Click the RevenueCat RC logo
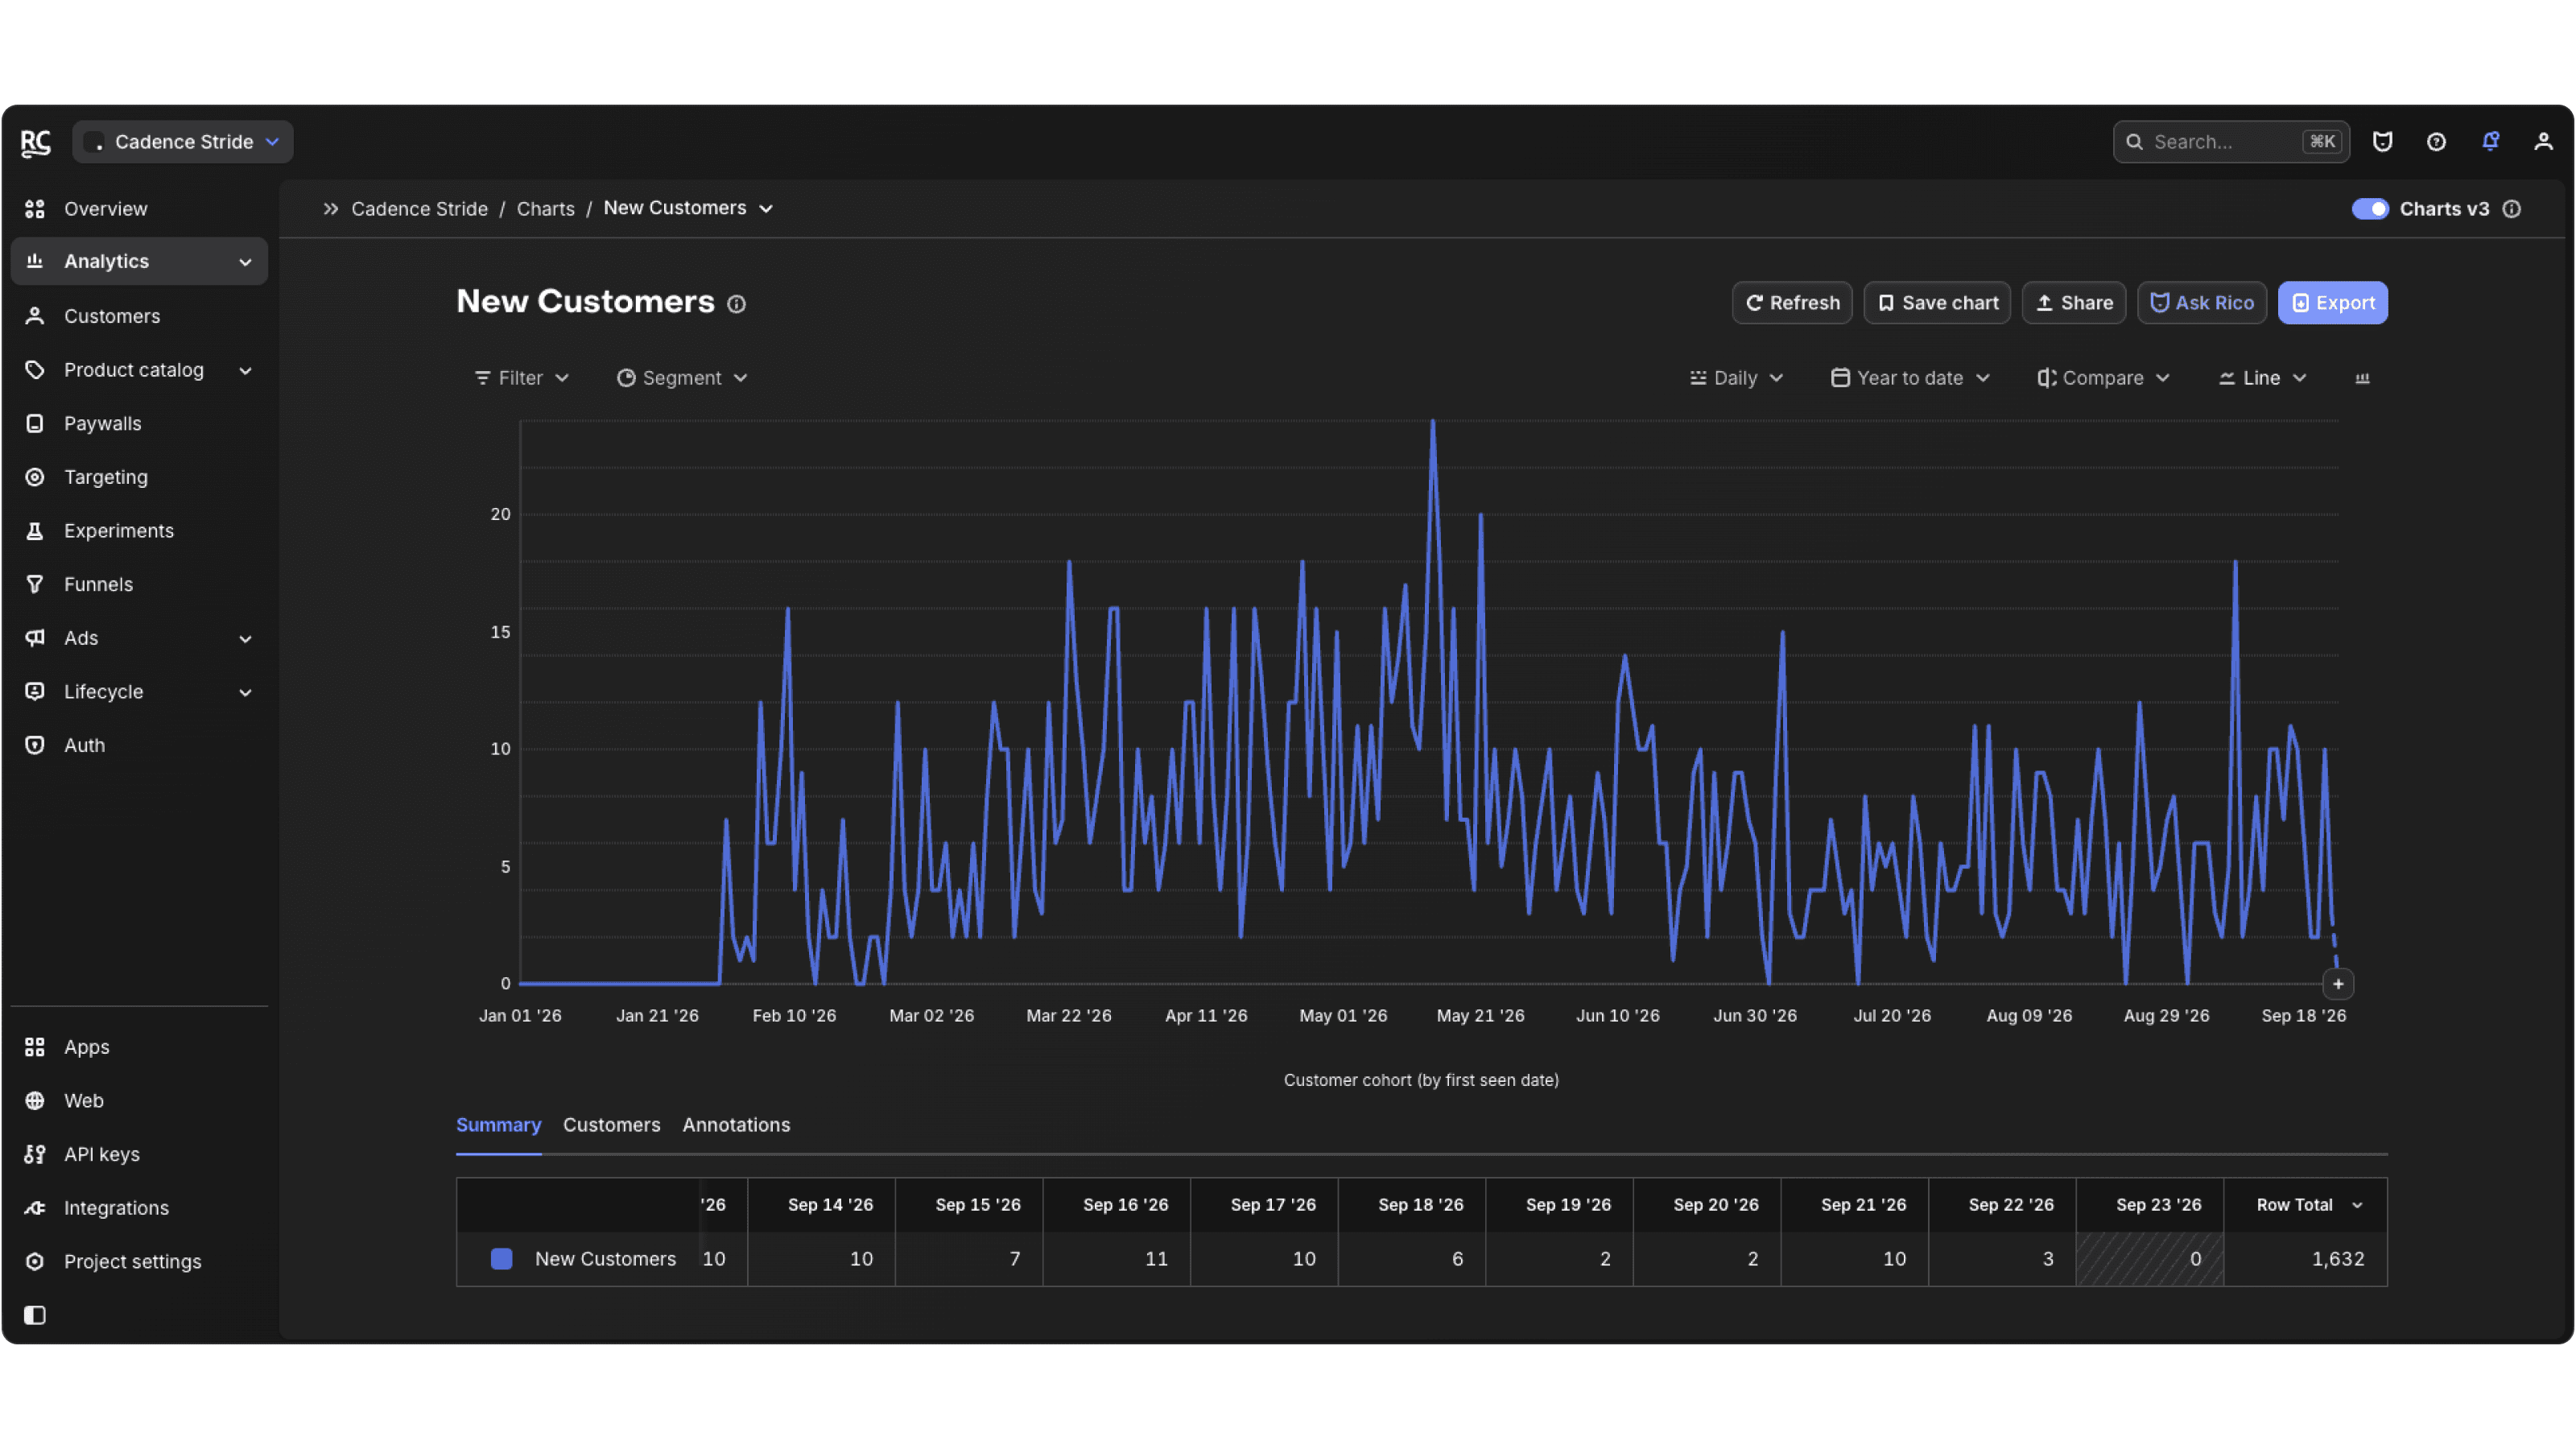This screenshot has width=2576, height=1449. pyautogui.click(x=36, y=143)
